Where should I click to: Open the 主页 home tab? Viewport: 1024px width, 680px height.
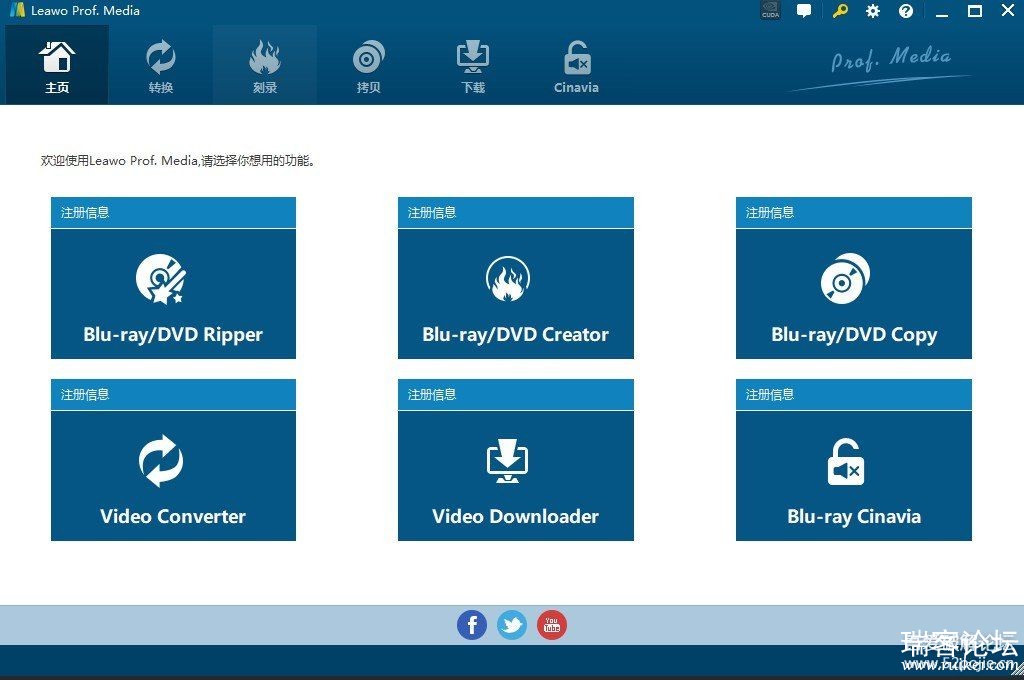[57, 65]
